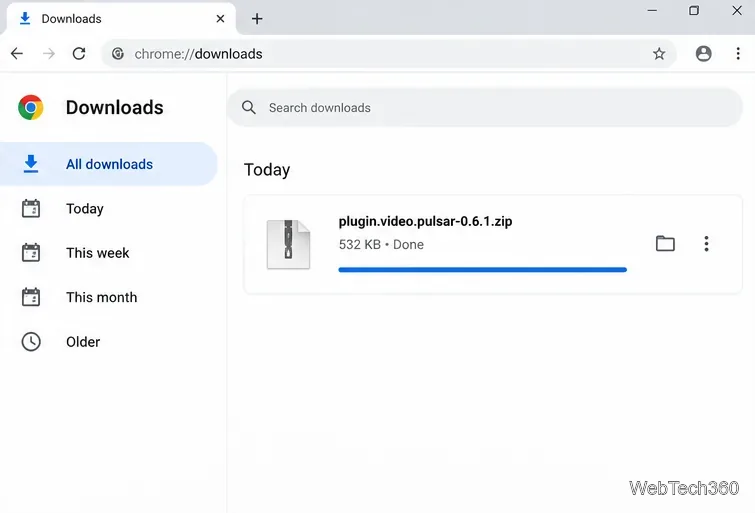Image resolution: width=755 pixels, height=513 pixels.
Task: Click the Older clock icon
Action: point(31,342)
